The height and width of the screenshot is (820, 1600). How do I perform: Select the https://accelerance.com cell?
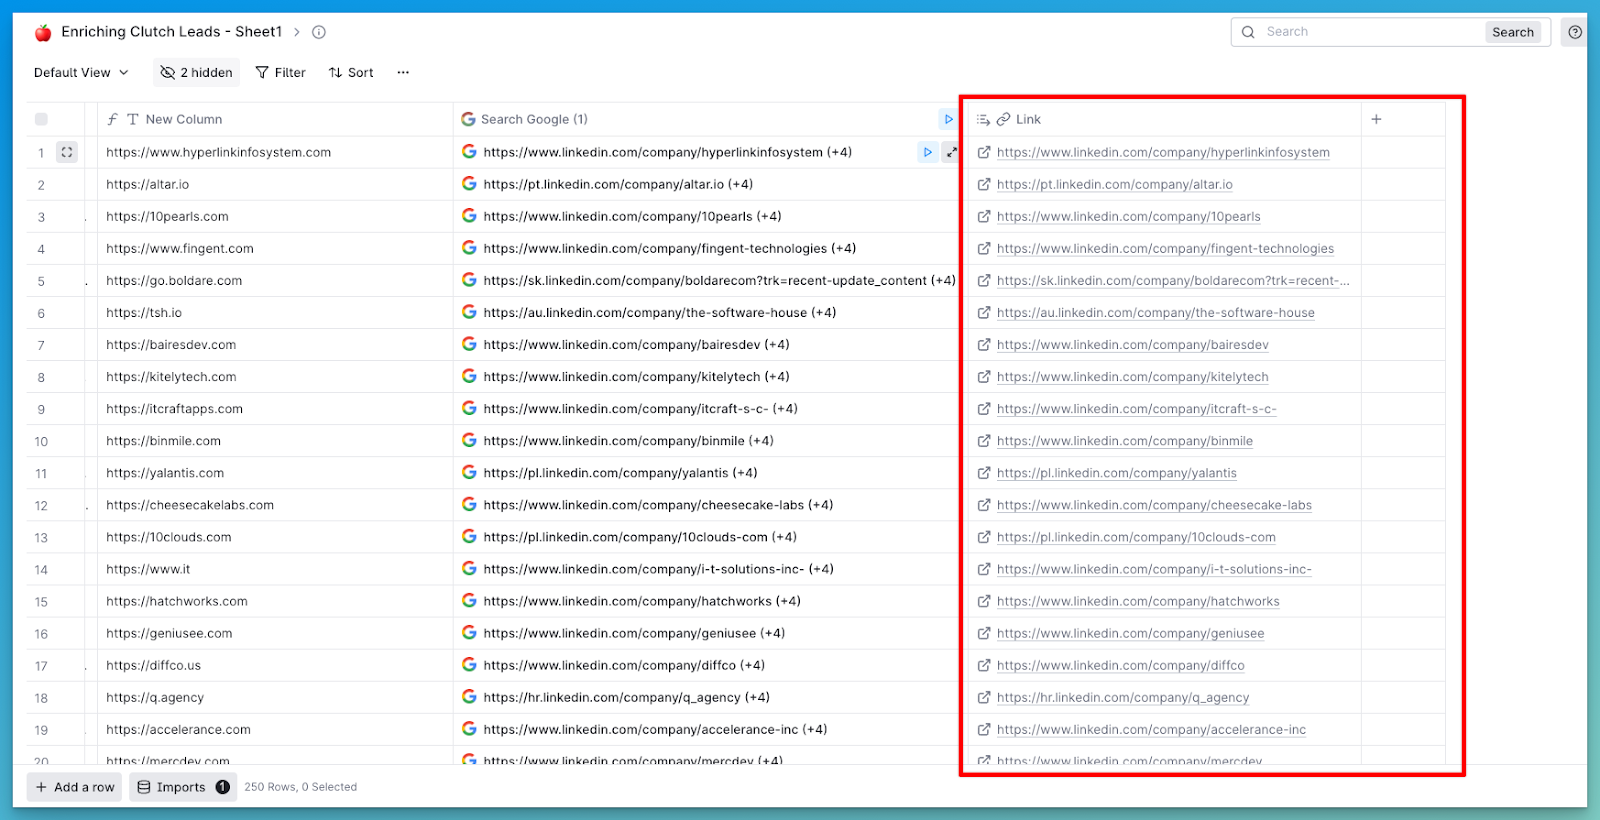click(275, 730)
